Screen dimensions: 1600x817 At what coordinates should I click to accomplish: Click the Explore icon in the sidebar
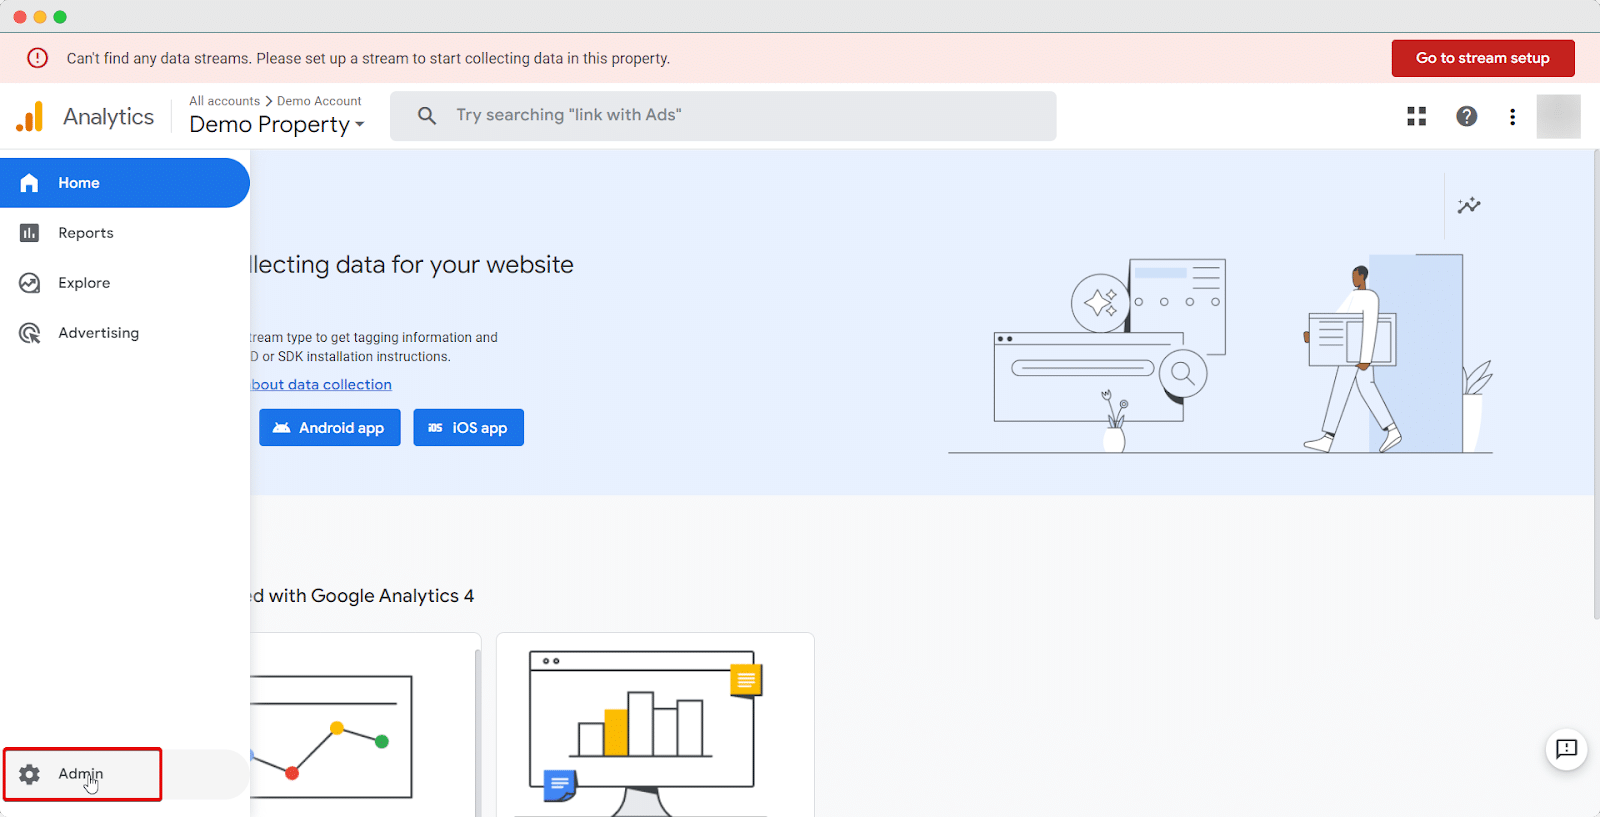click(x=29, y=283)
